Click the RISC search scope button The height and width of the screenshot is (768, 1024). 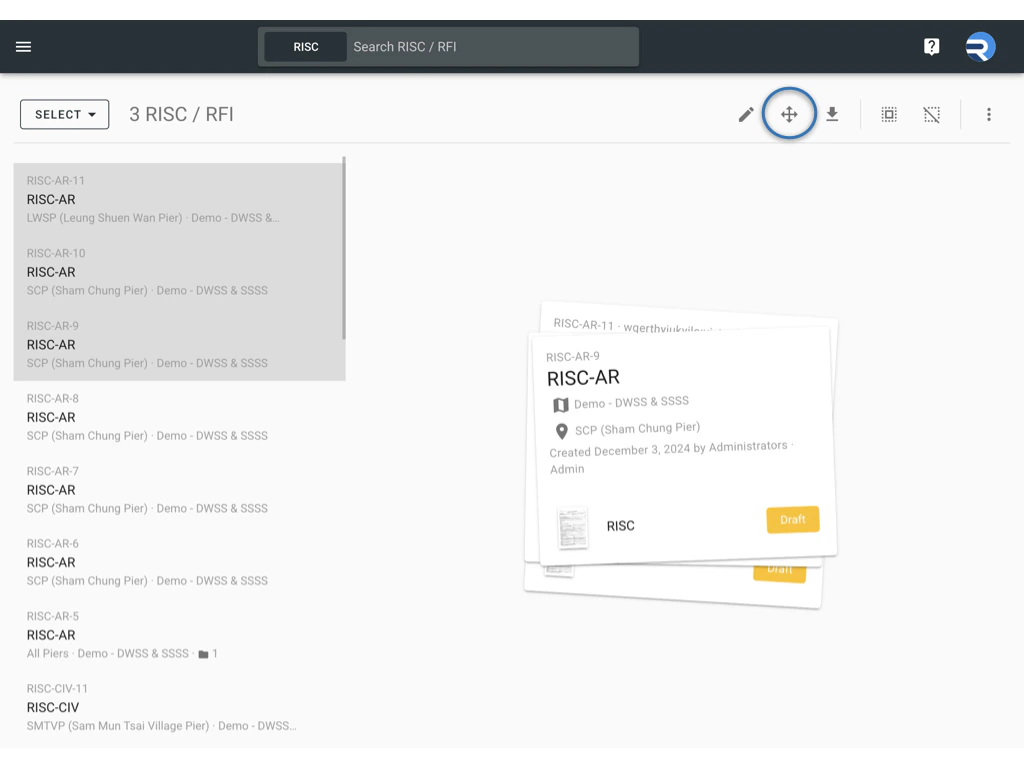pos(306,47)
